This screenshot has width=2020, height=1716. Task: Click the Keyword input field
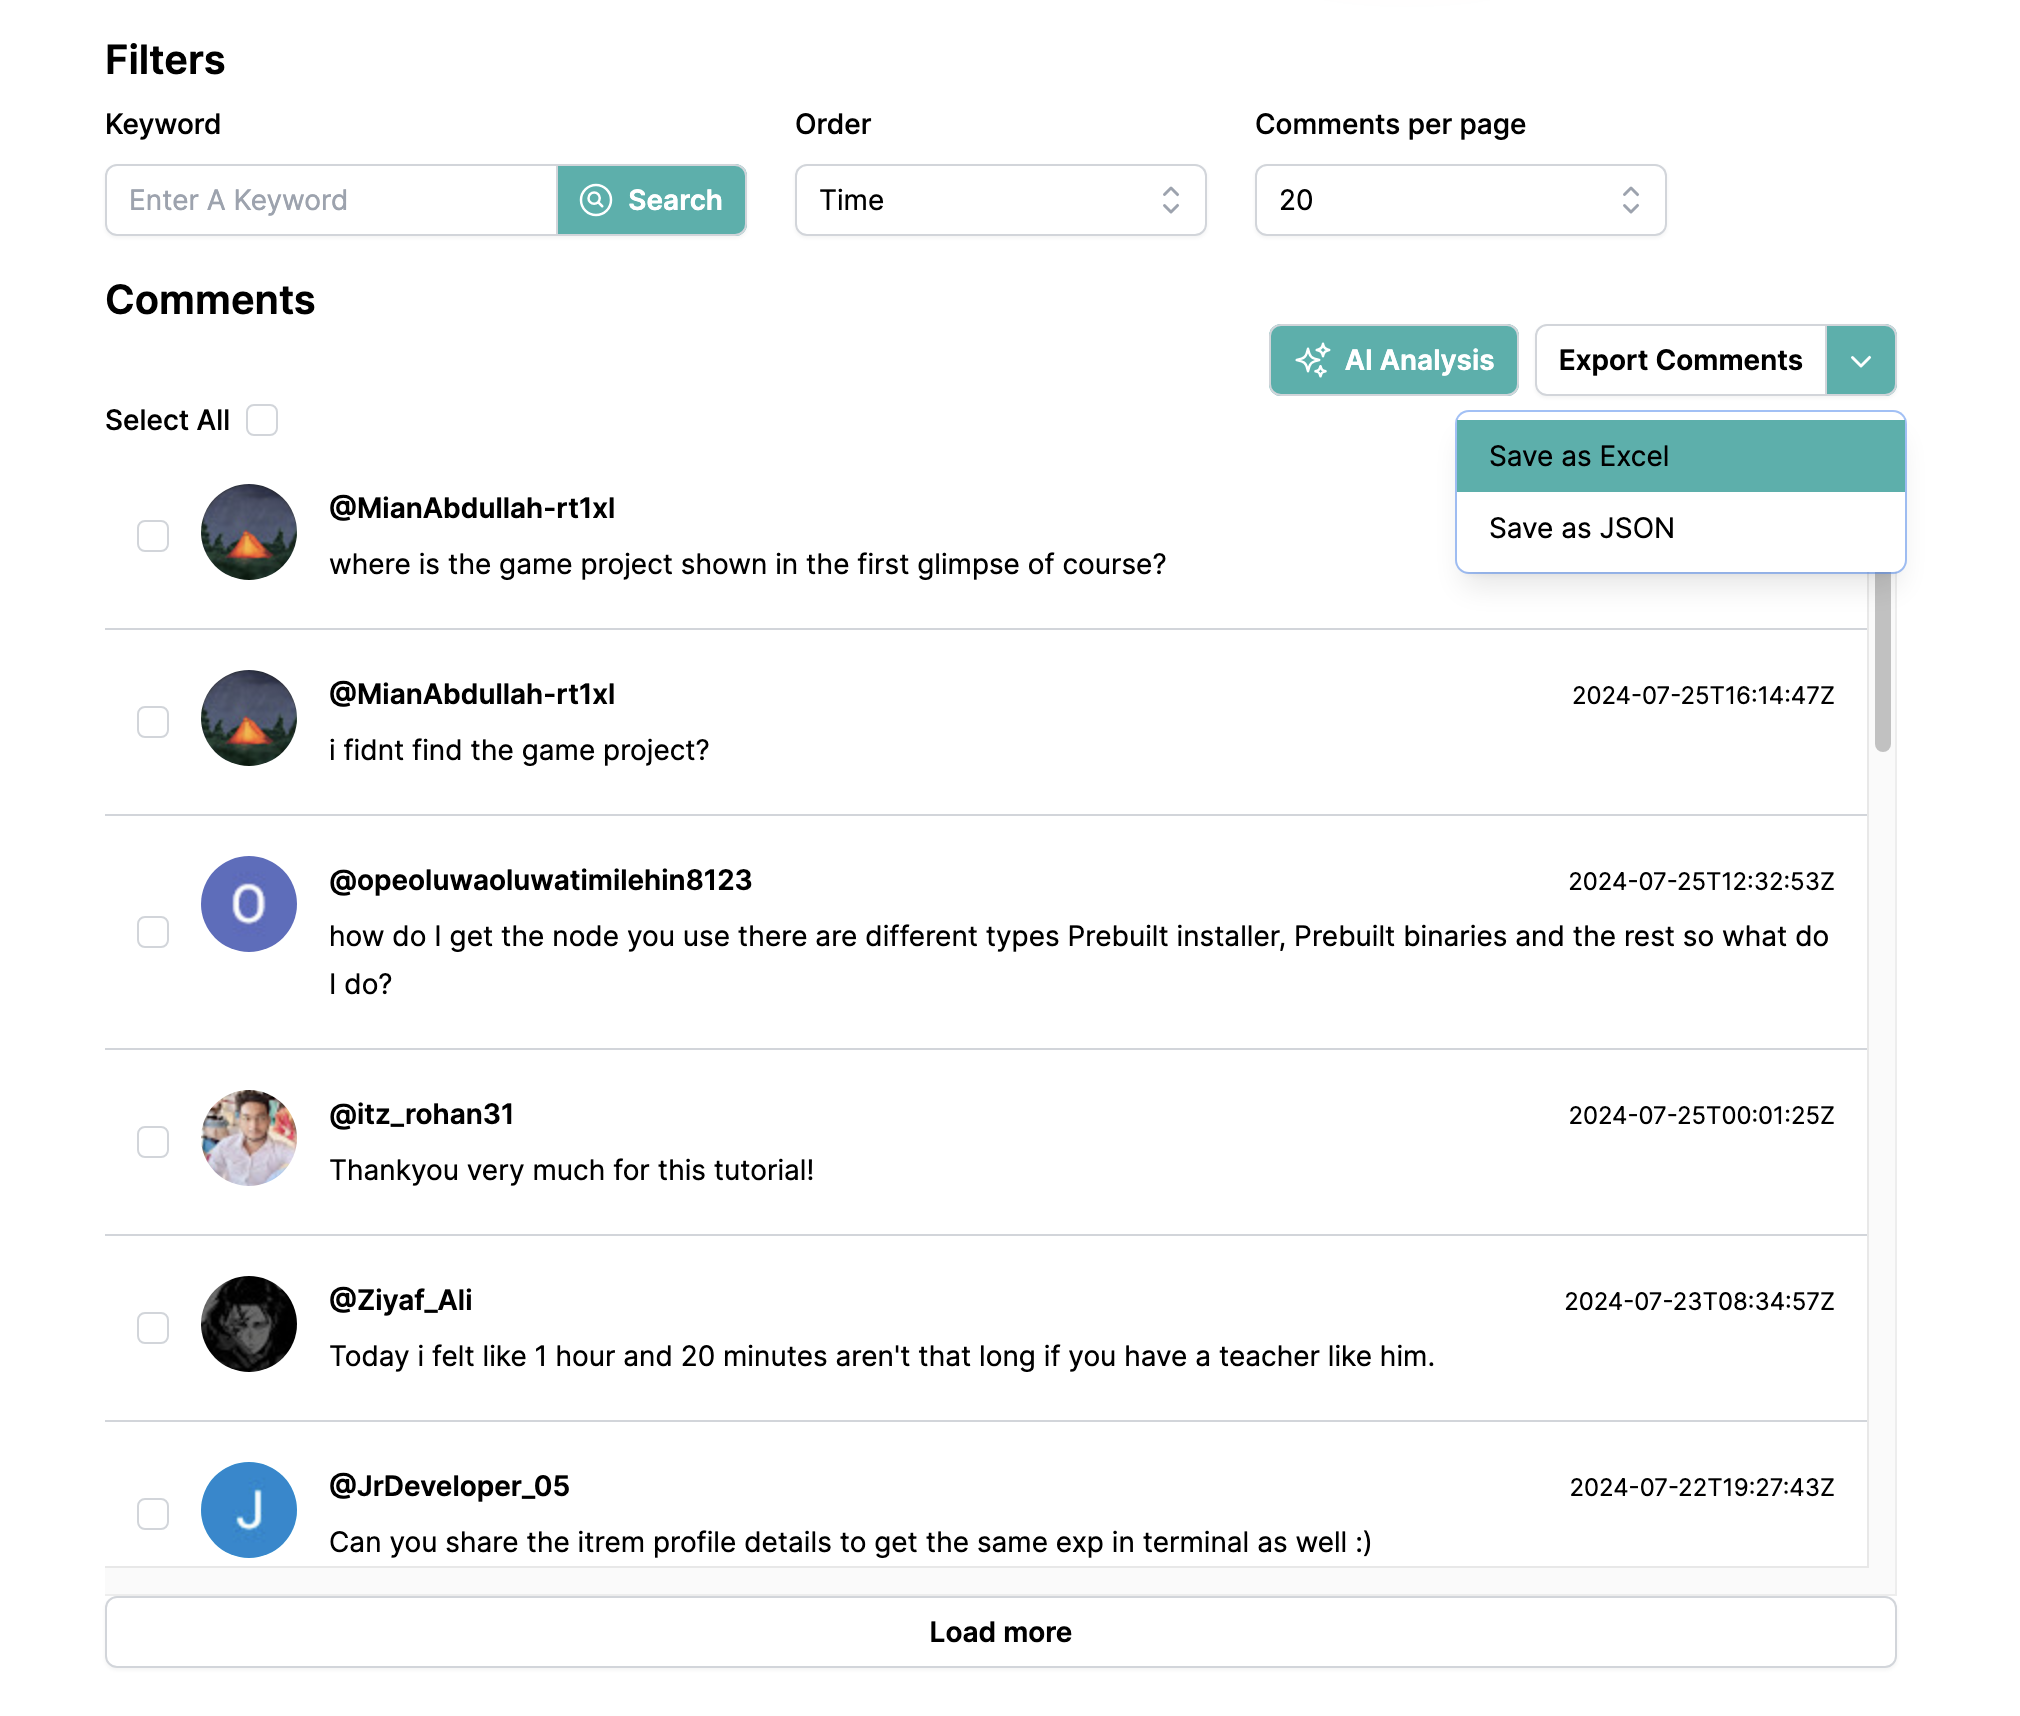click(330, 199)
